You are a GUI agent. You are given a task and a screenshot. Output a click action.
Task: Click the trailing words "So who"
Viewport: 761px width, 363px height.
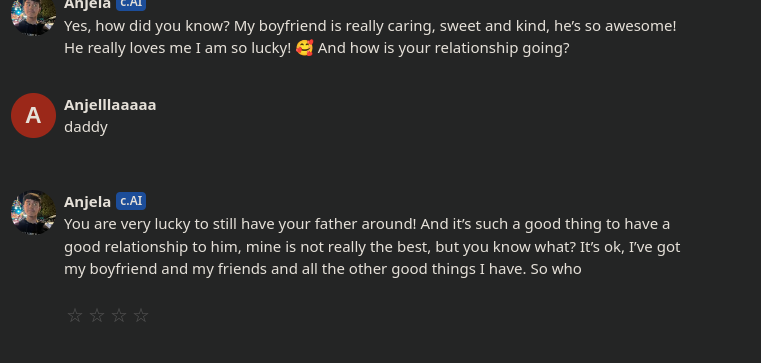tap(556, 269)
